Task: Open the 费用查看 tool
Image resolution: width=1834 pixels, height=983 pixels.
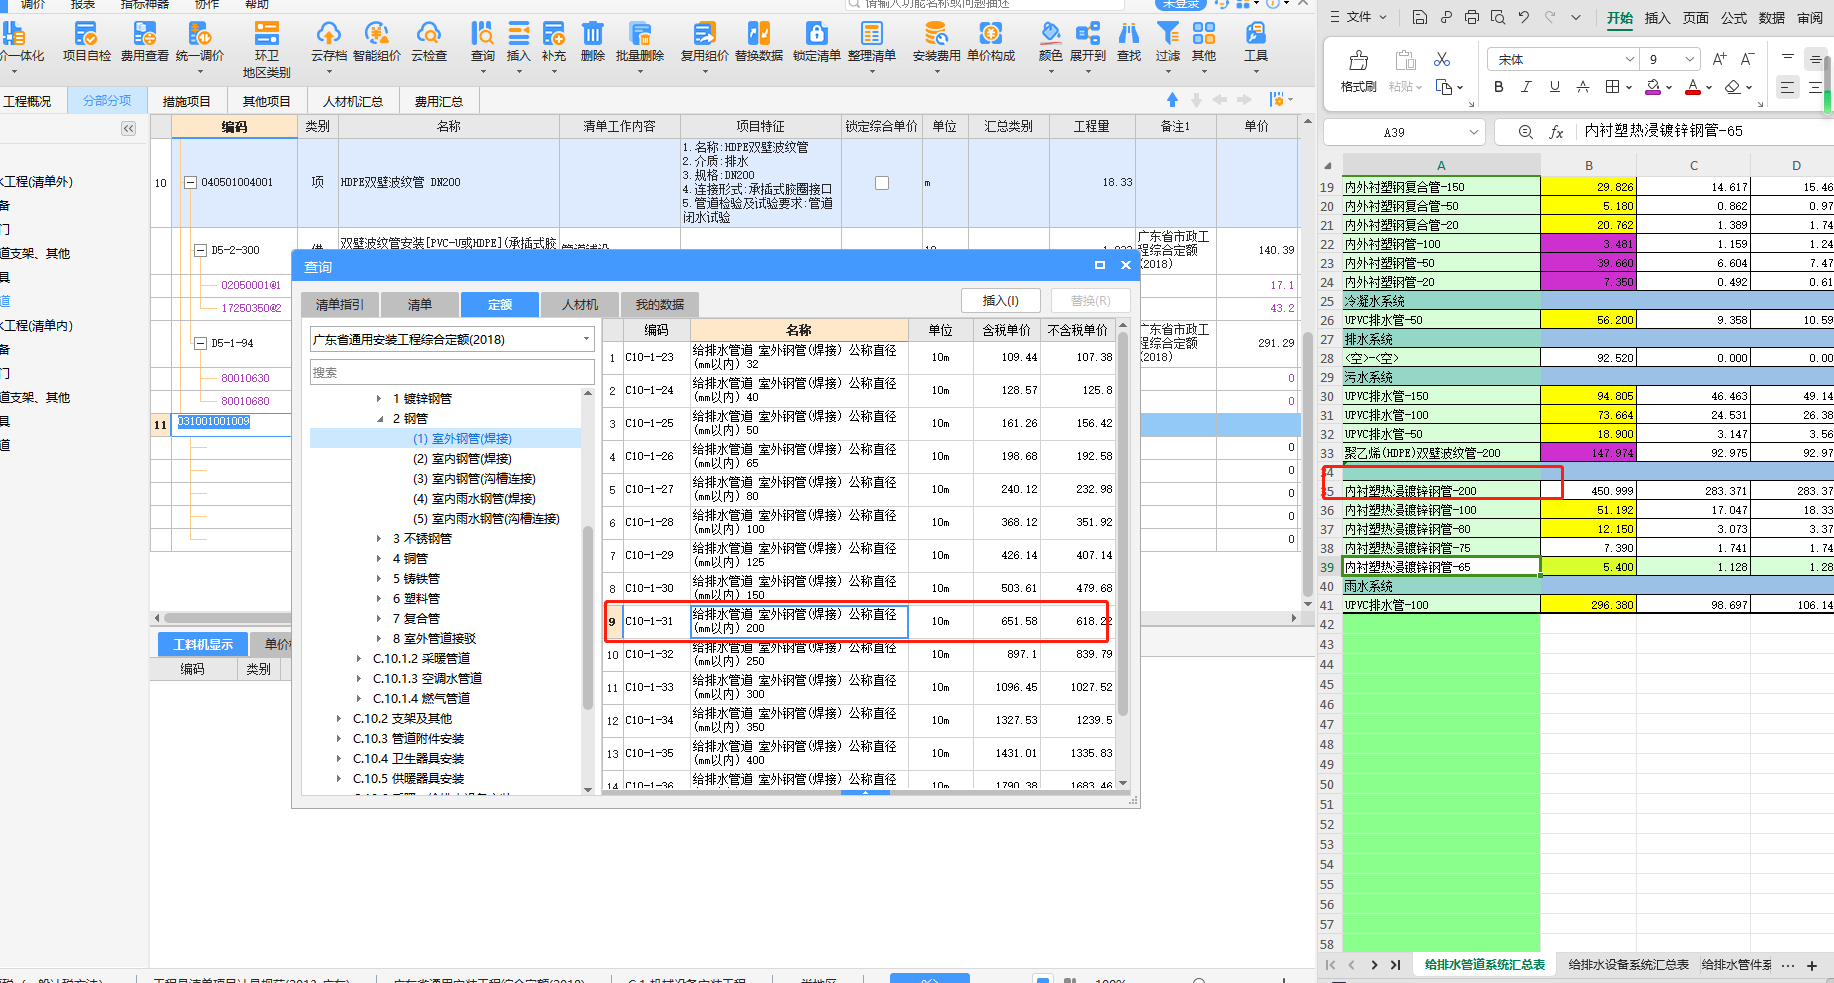Action: click(145, 42)
